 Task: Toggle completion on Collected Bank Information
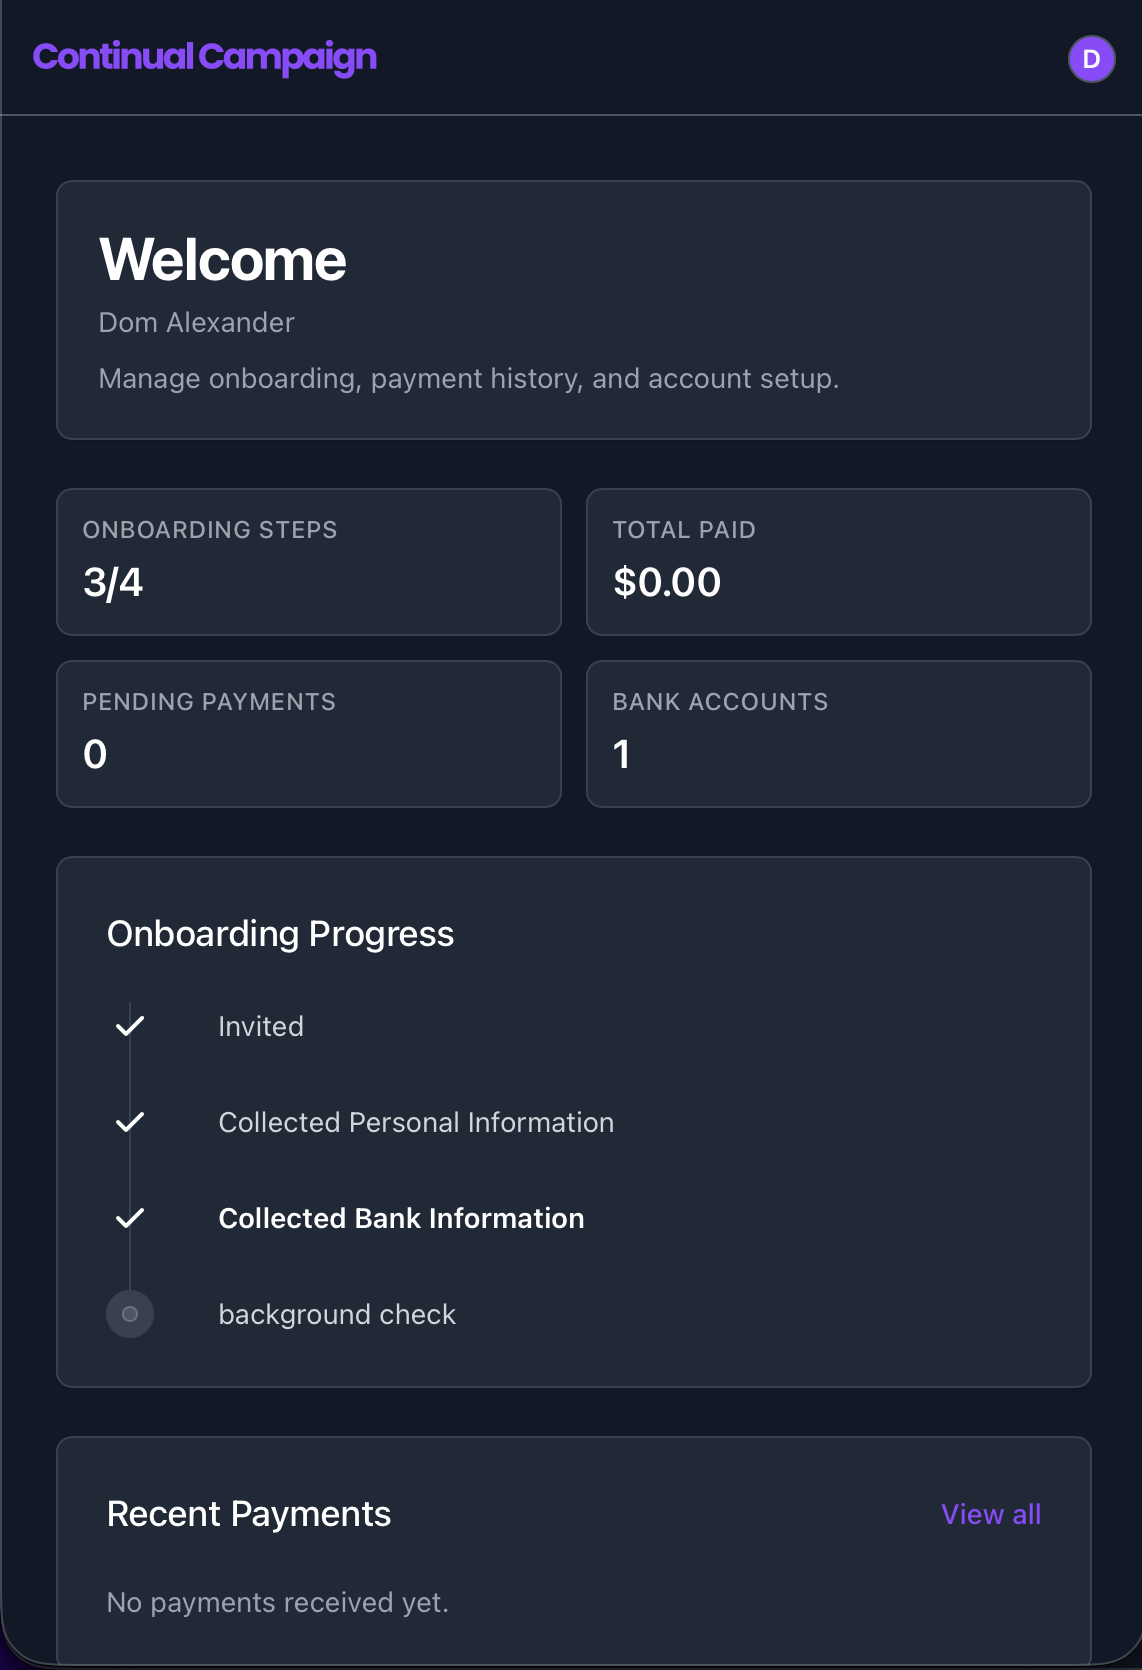(x=129, y=1218)
